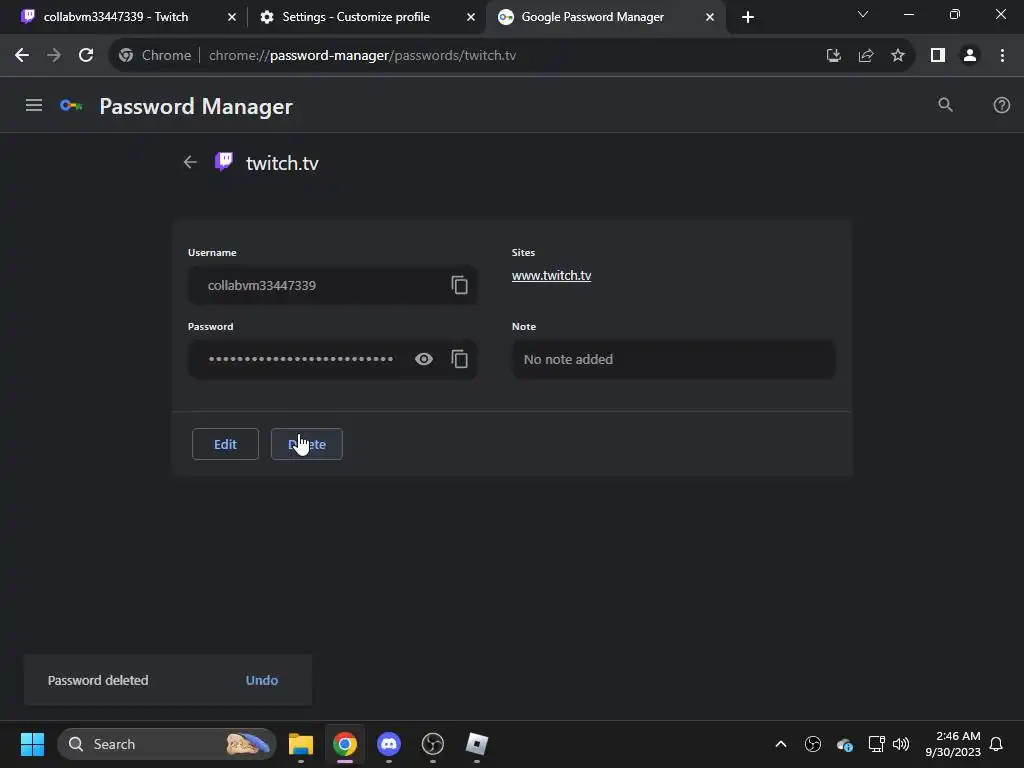Viewport: 1024px width, 768px height.
Task: Open the www.twitch.tv site link
Action: point(551,276)
